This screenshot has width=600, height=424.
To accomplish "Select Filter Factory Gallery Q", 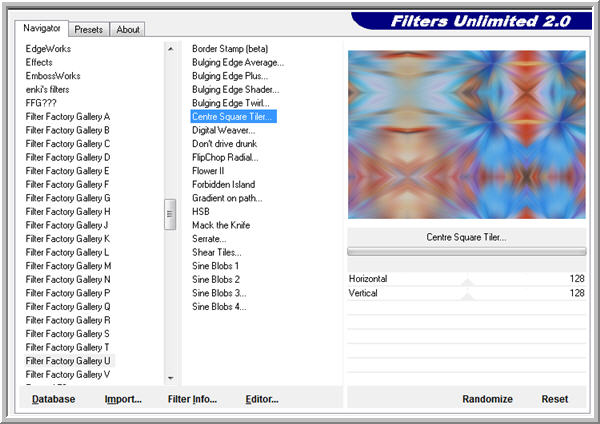I will (68, 307).
